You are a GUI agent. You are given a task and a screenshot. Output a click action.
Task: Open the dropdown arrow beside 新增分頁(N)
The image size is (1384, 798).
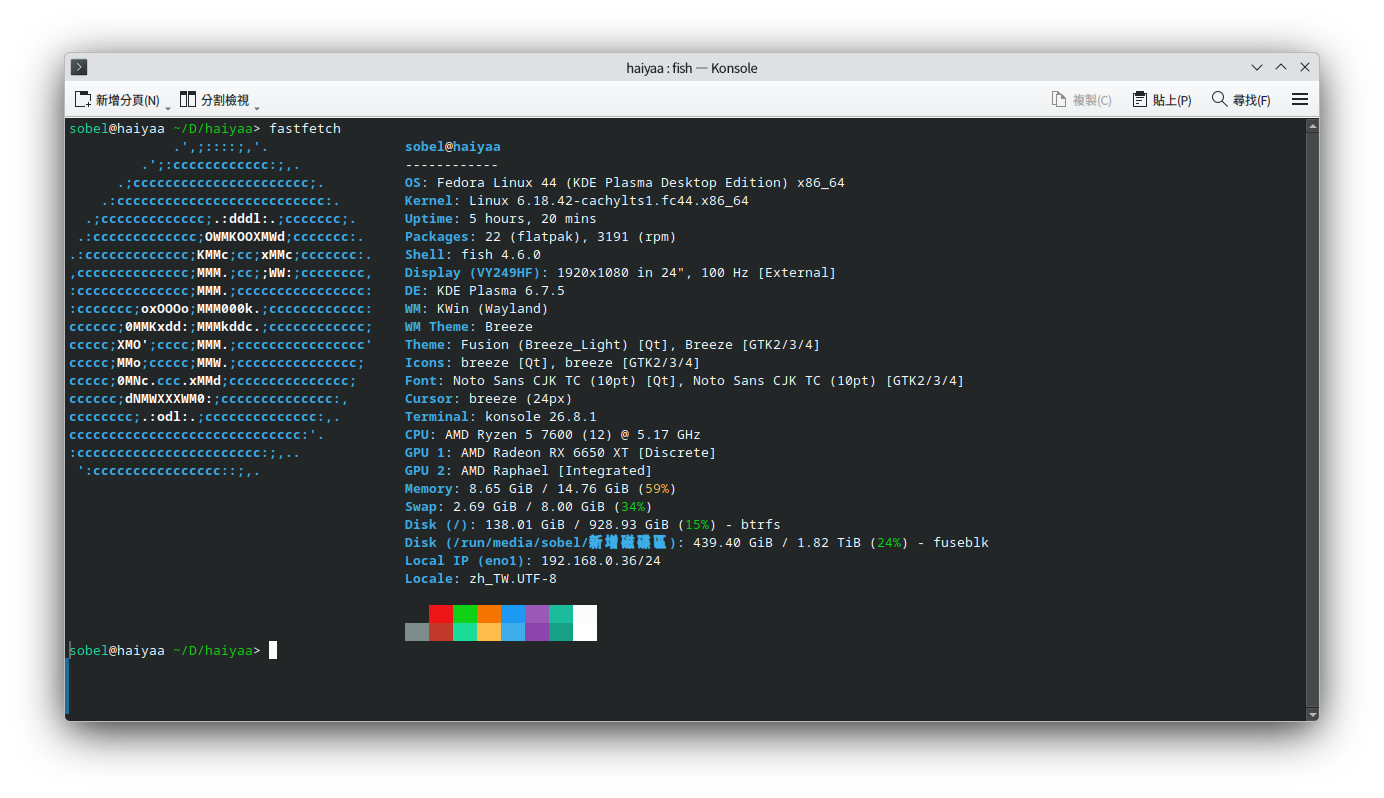(168, 107)
